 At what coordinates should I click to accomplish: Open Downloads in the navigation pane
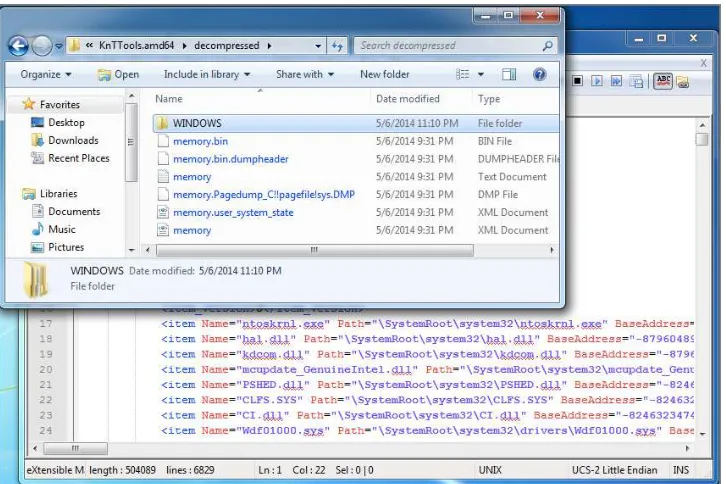tap(73, 140)
